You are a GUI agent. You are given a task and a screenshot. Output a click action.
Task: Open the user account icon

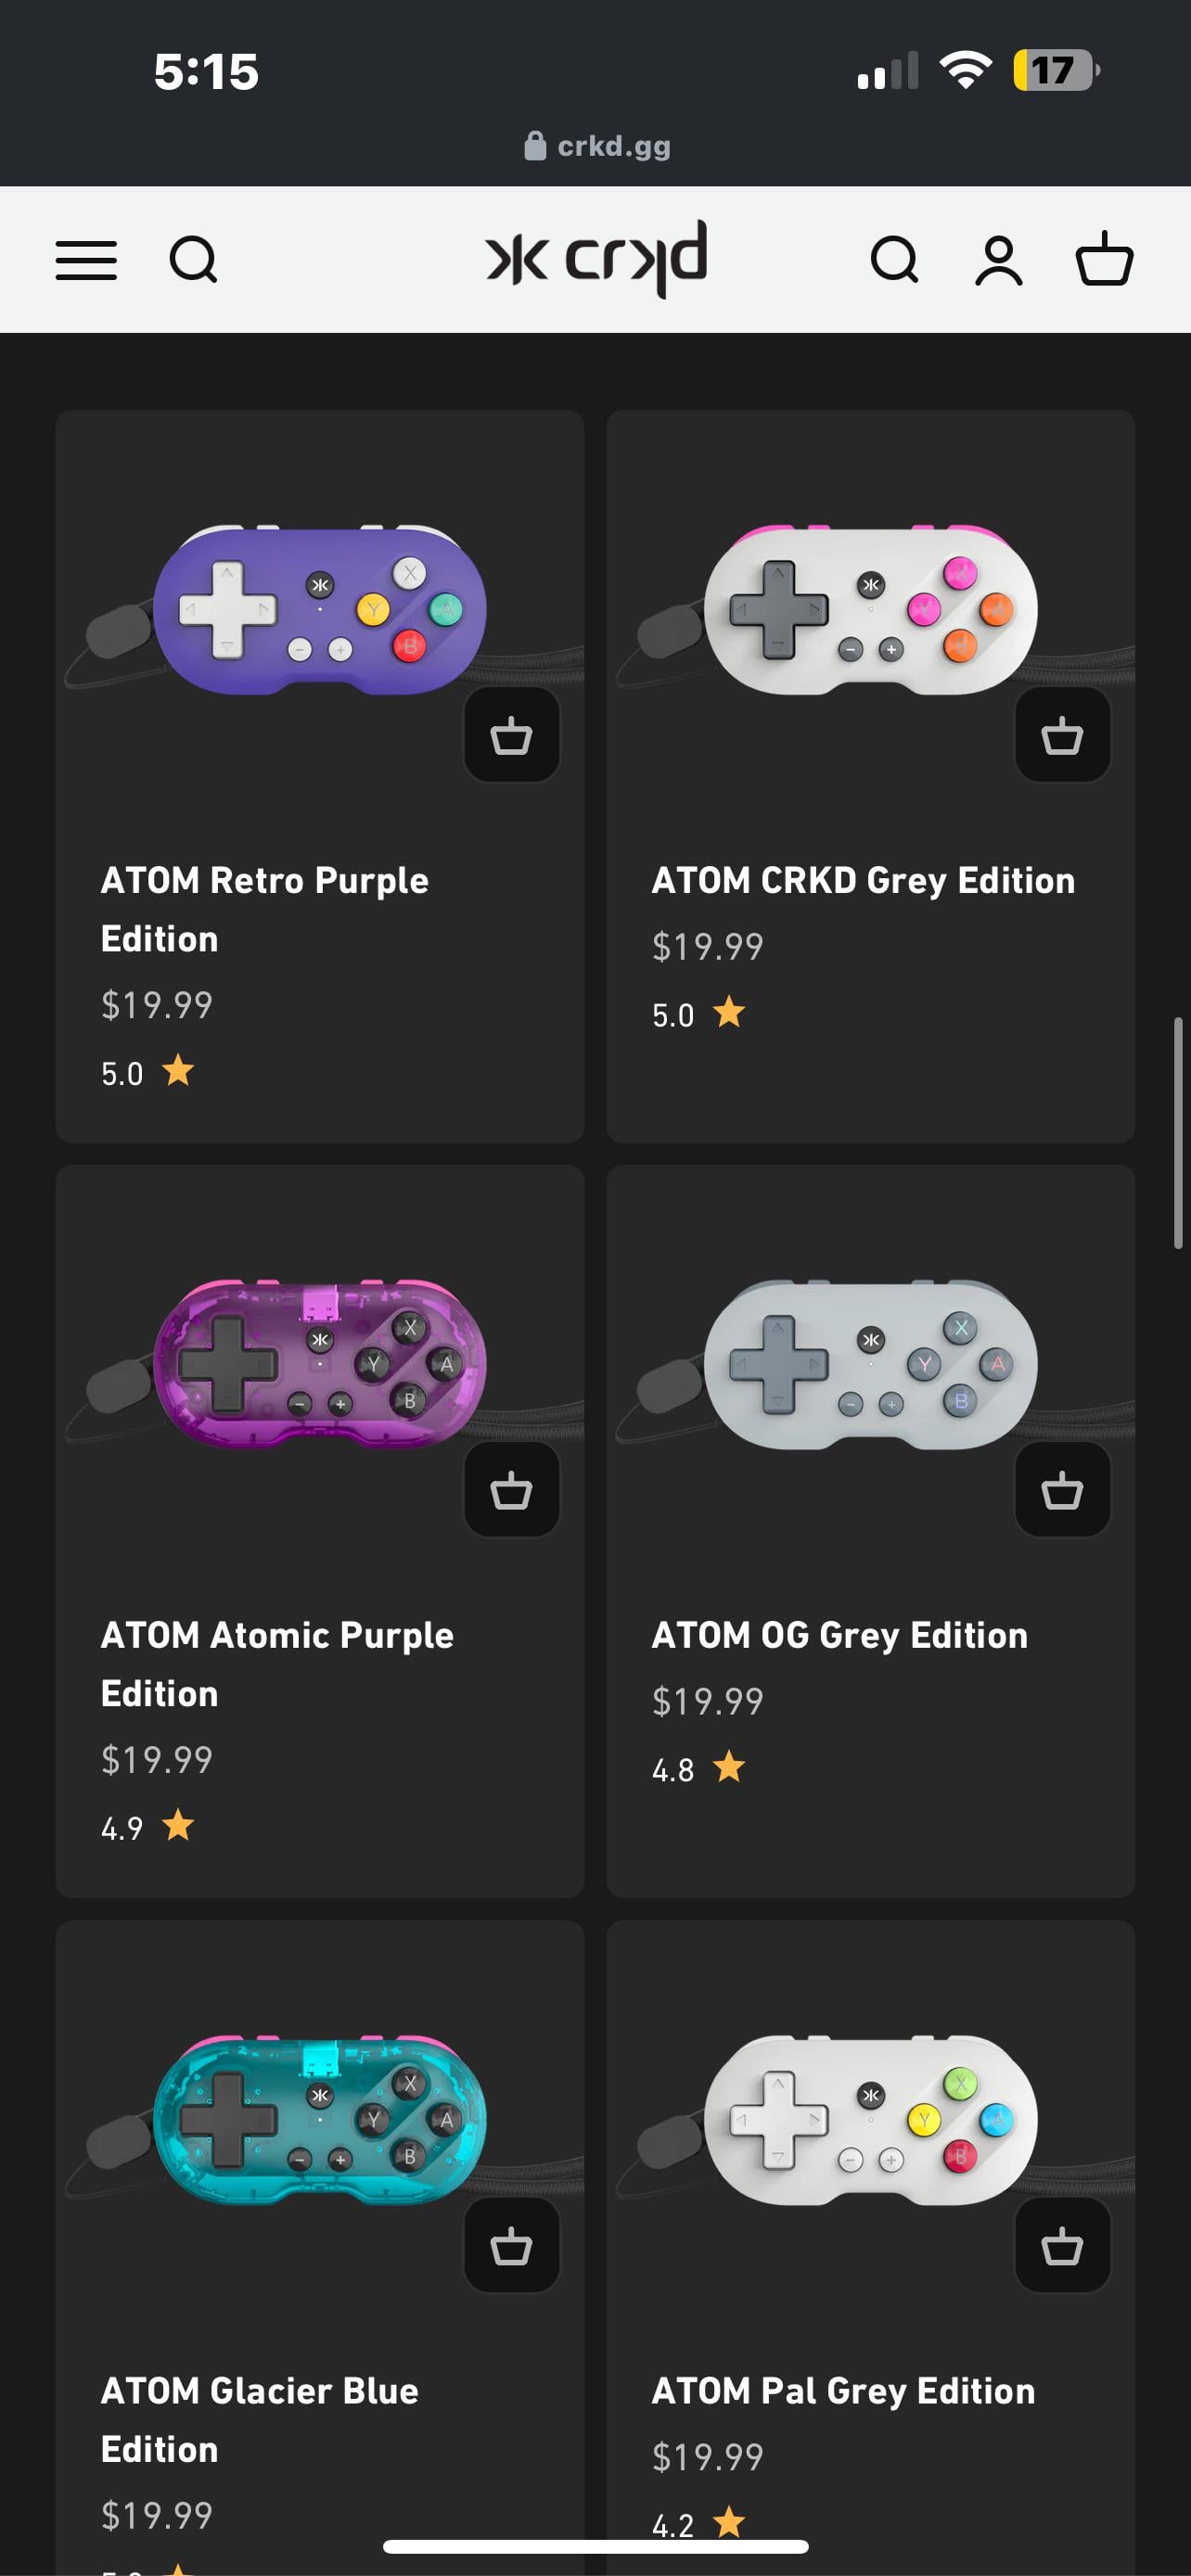pos(999,260)
